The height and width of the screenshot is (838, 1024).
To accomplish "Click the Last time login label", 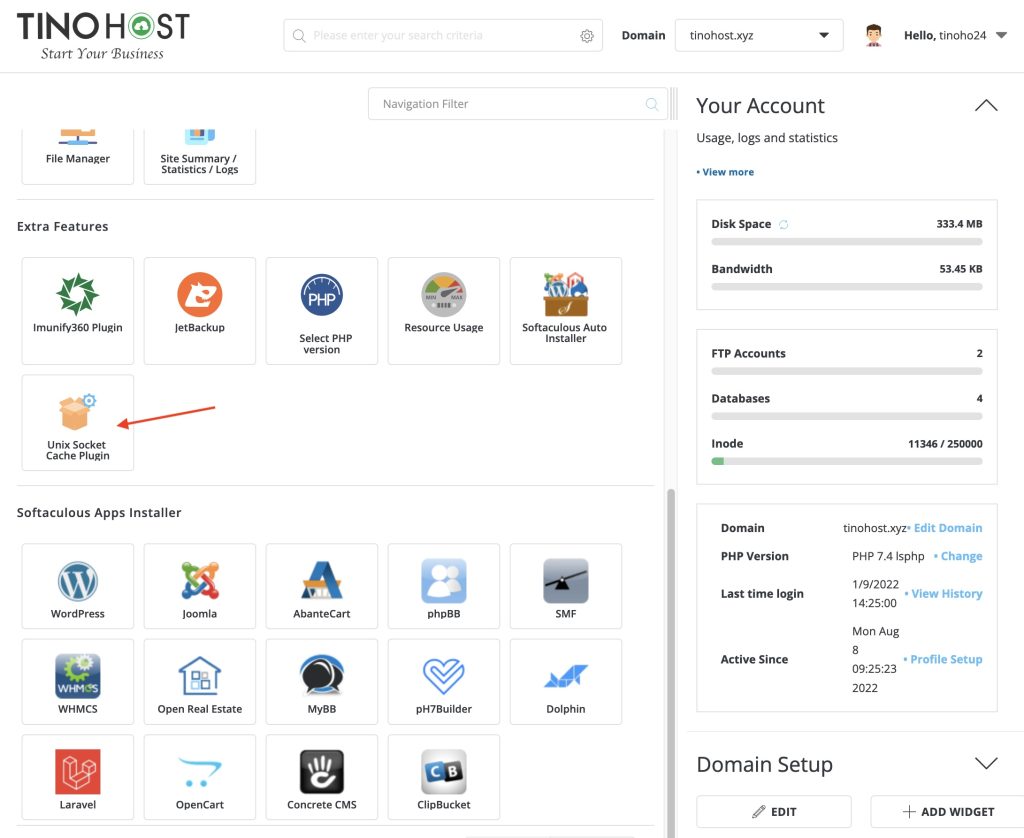I will (762, 594).
